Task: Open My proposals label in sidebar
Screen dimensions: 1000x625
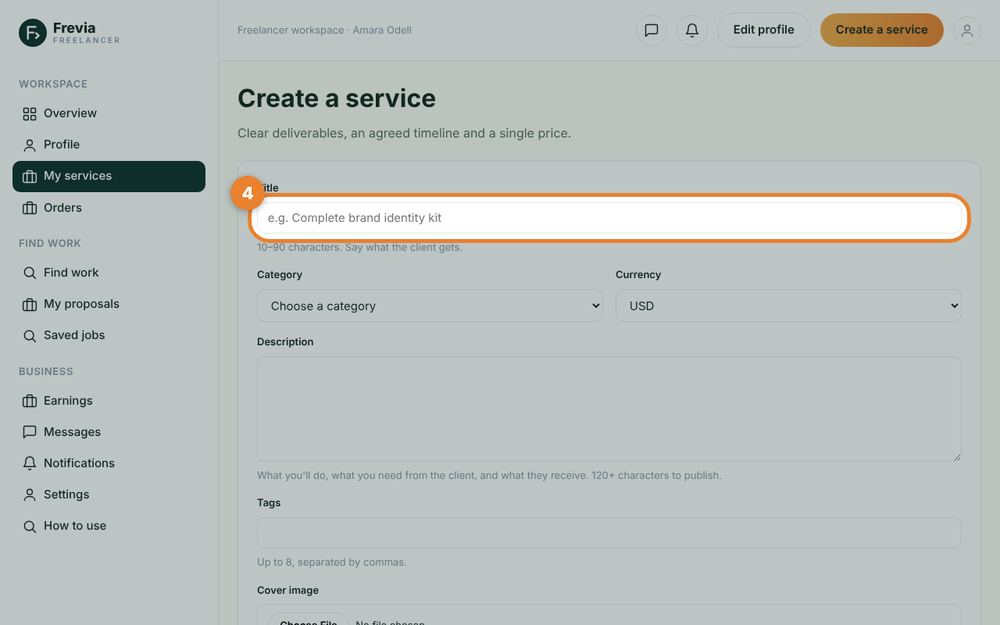Action: pyautogui.click(x=82, y=304)
